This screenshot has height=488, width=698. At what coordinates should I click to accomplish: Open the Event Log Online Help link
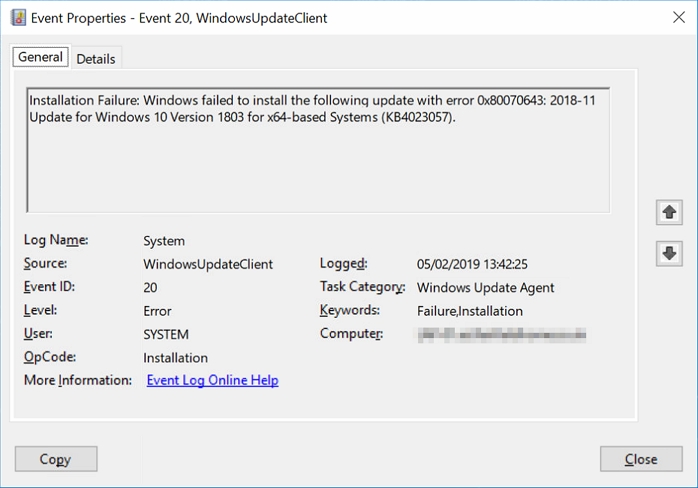(213, 380)
